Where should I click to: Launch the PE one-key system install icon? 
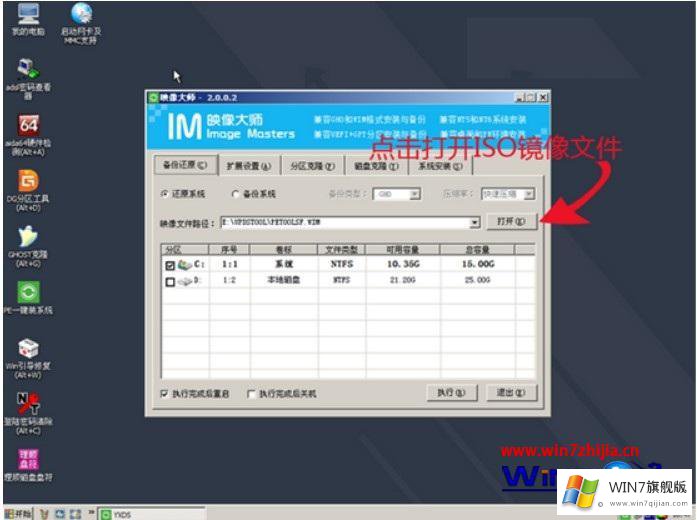28,298
